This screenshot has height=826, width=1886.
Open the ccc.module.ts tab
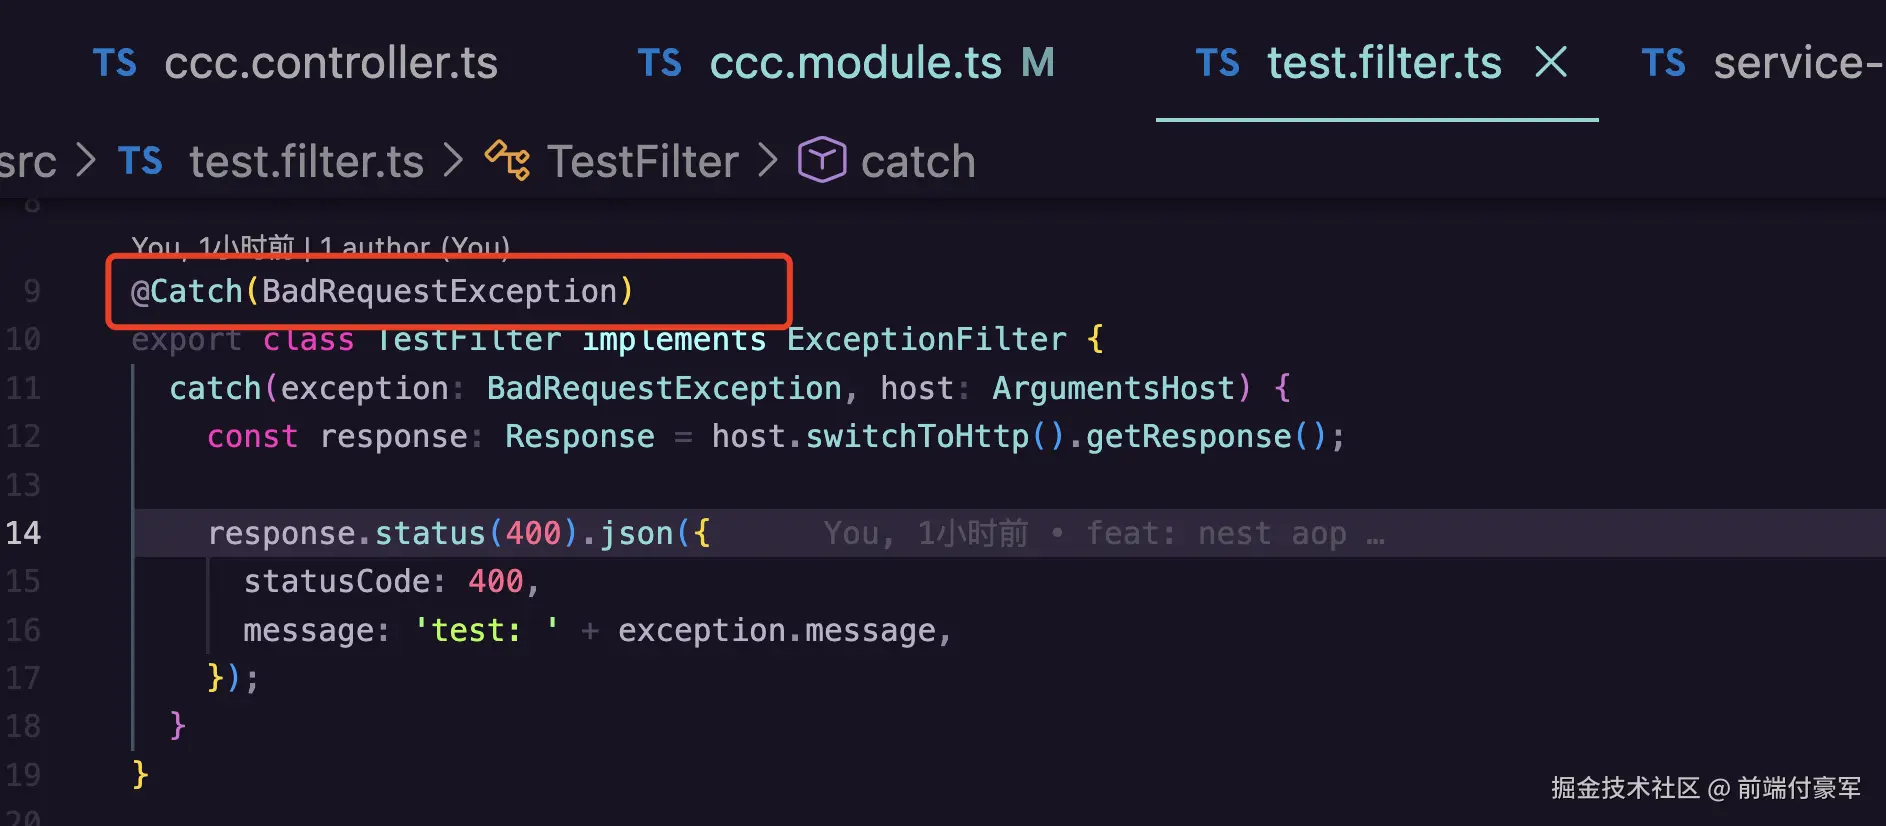pyautogui.click(x=845, y=62)
